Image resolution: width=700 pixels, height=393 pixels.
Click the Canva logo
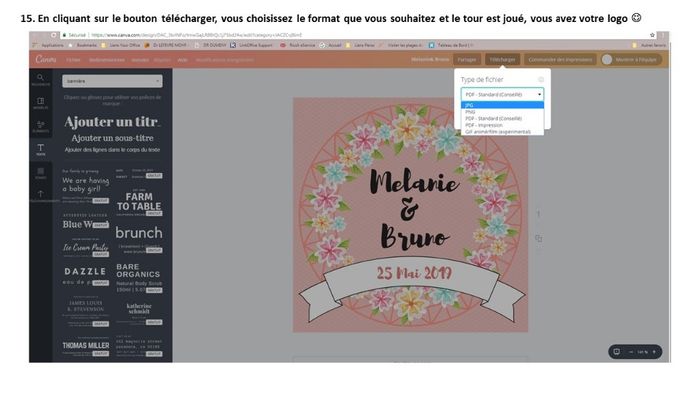coord(46,59)
